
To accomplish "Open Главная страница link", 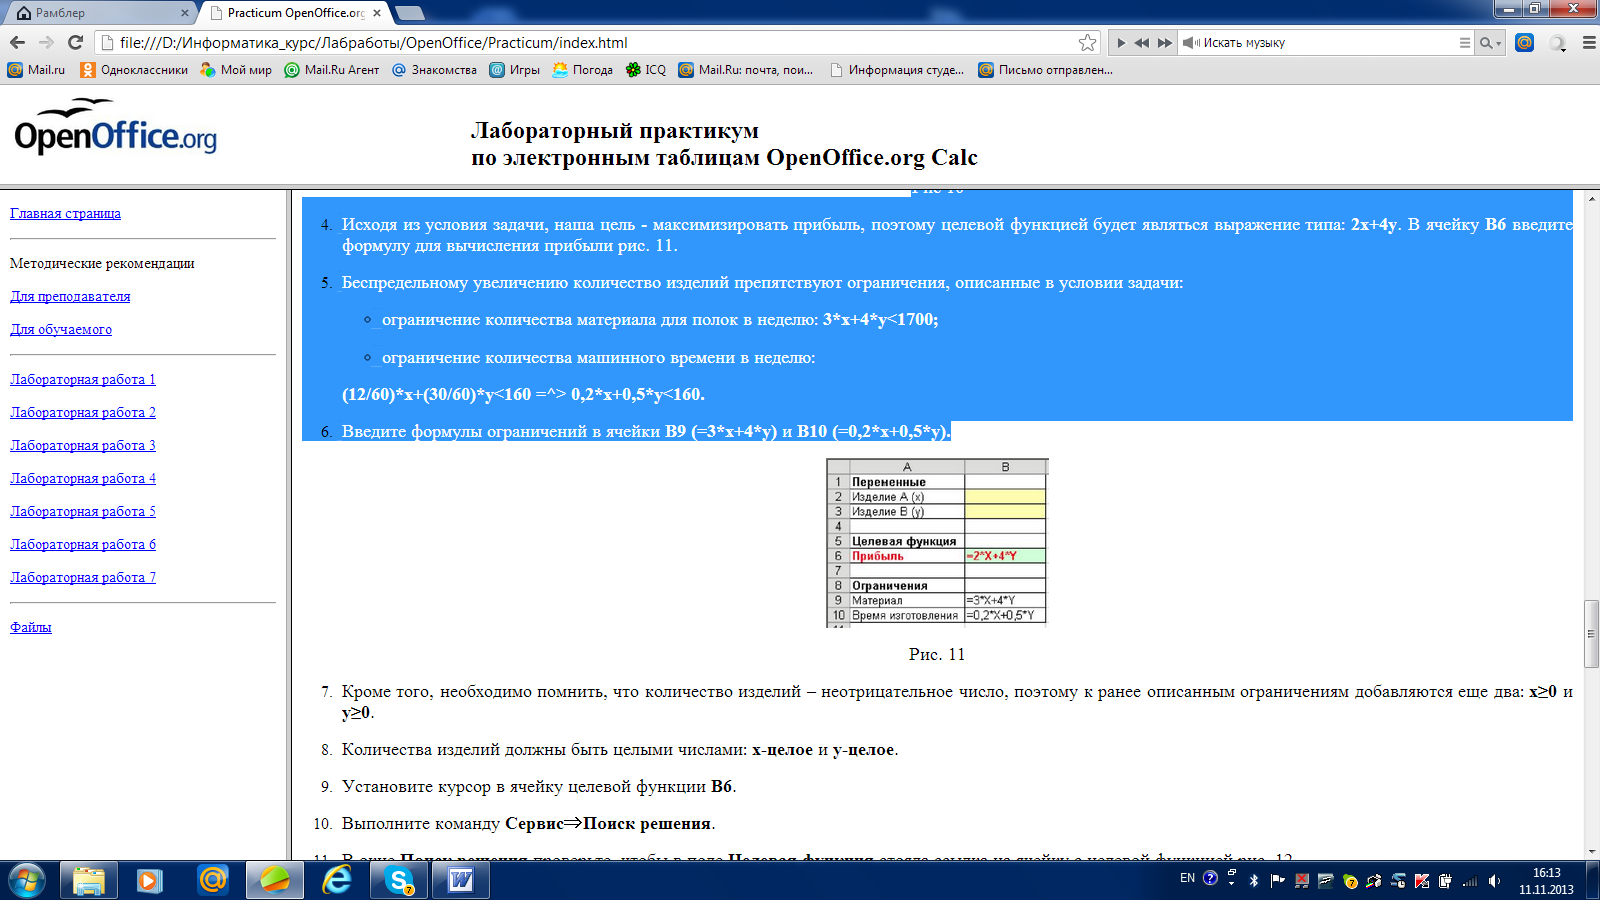I will pos(65,213).
